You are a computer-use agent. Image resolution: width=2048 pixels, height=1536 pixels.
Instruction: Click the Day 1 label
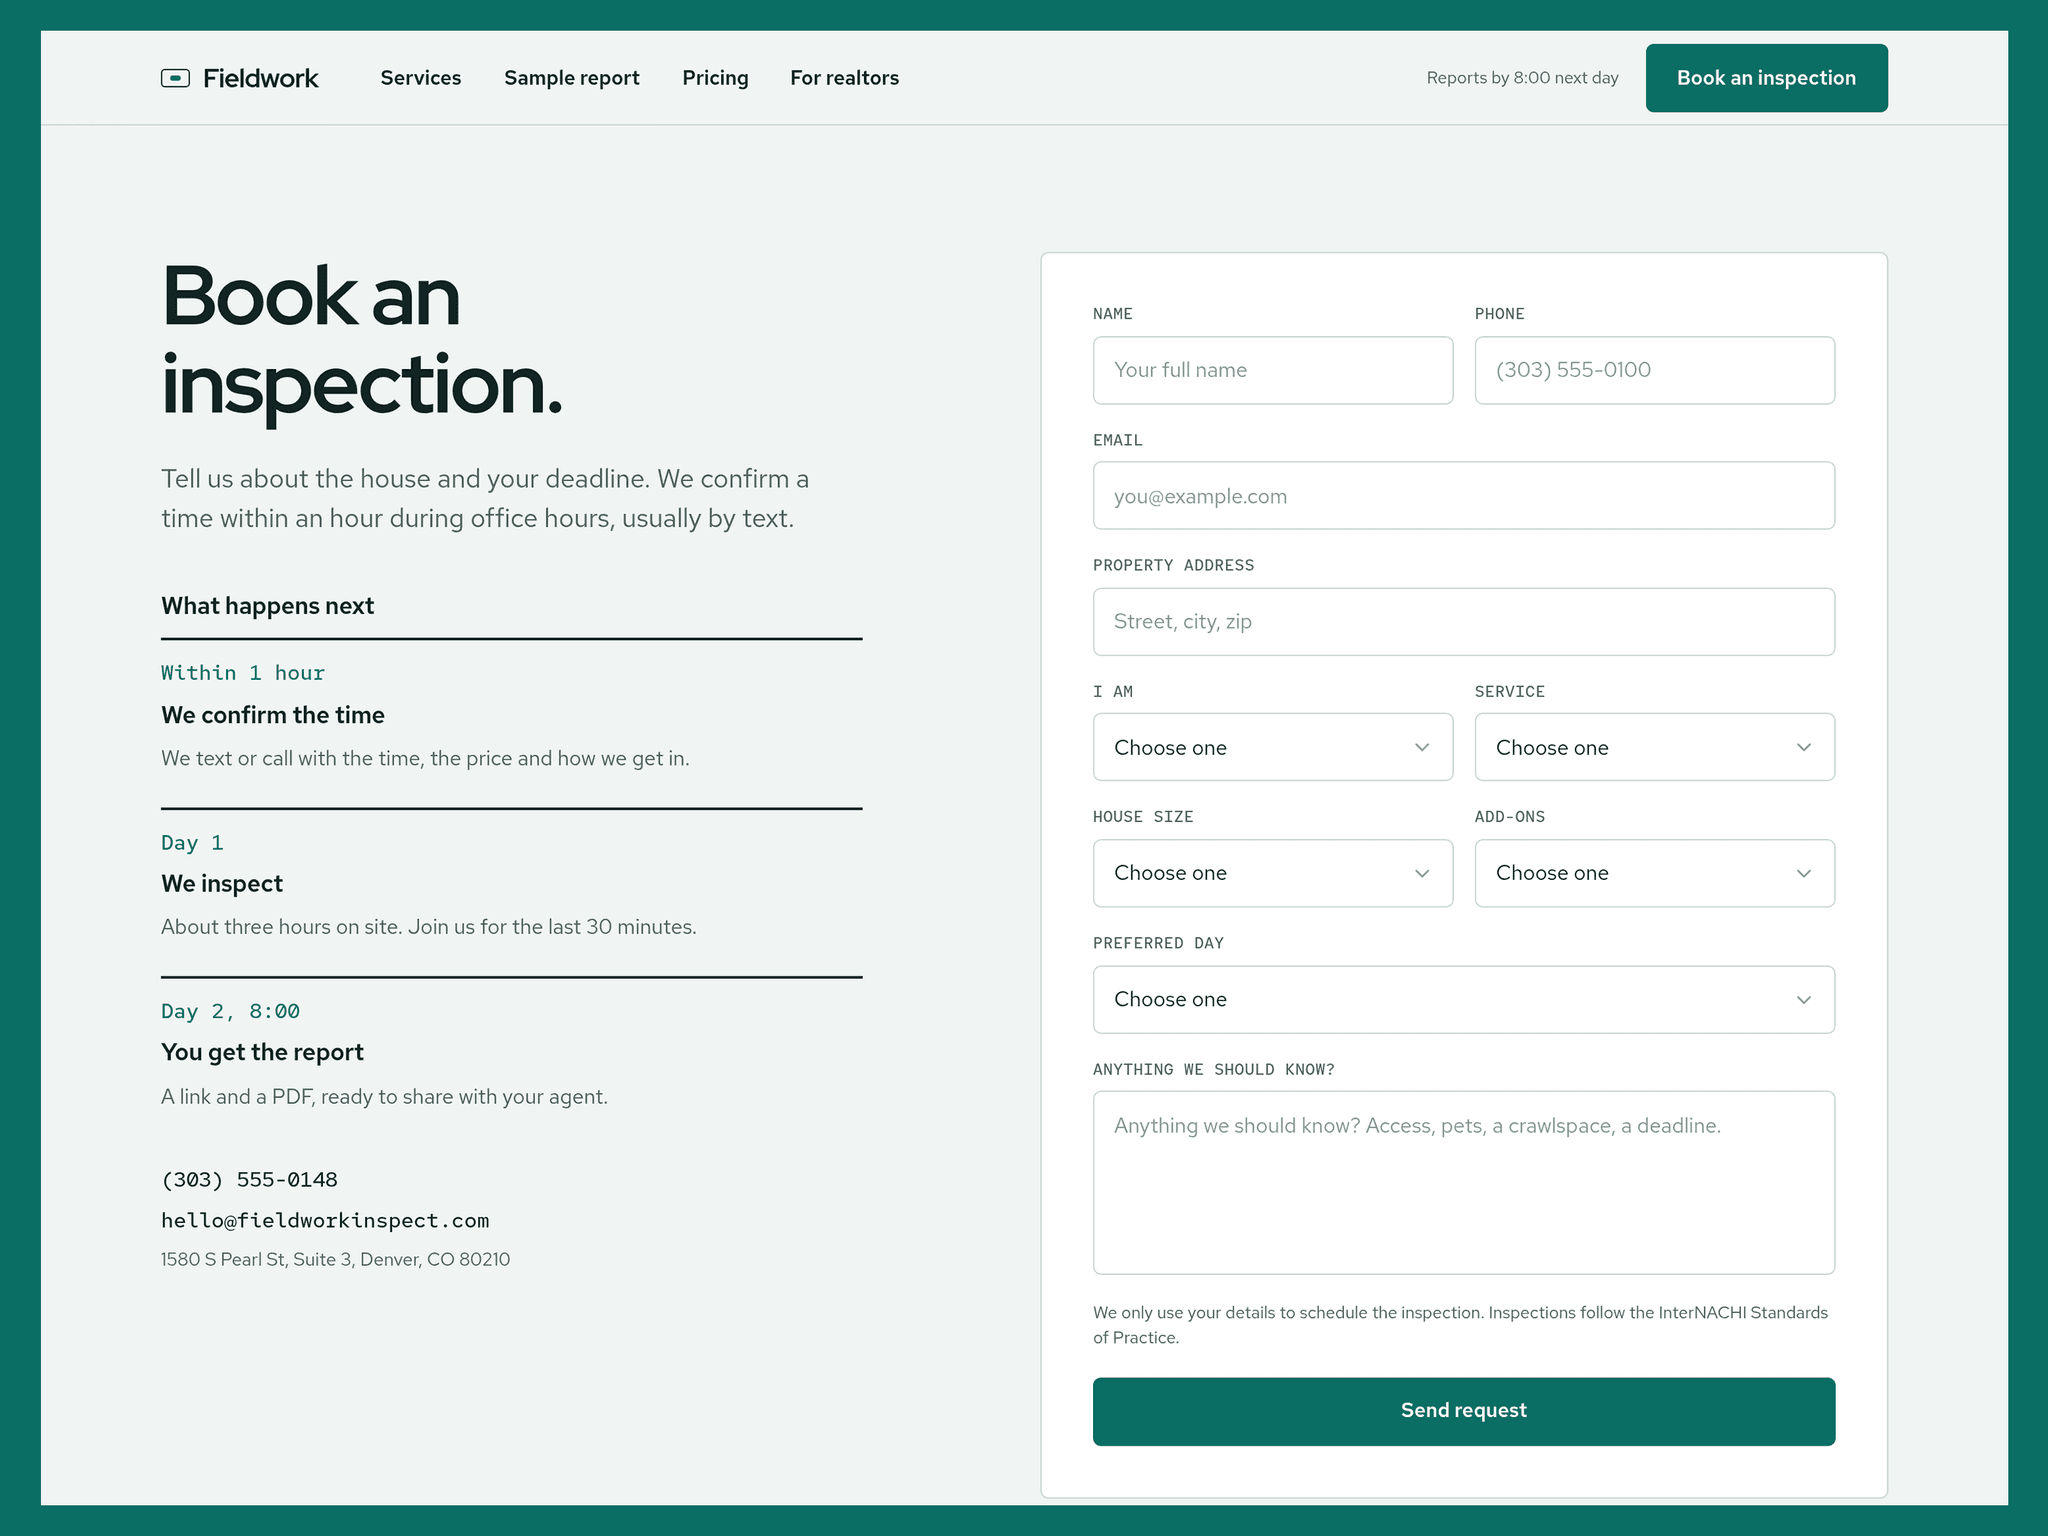[x=192, y=843]
